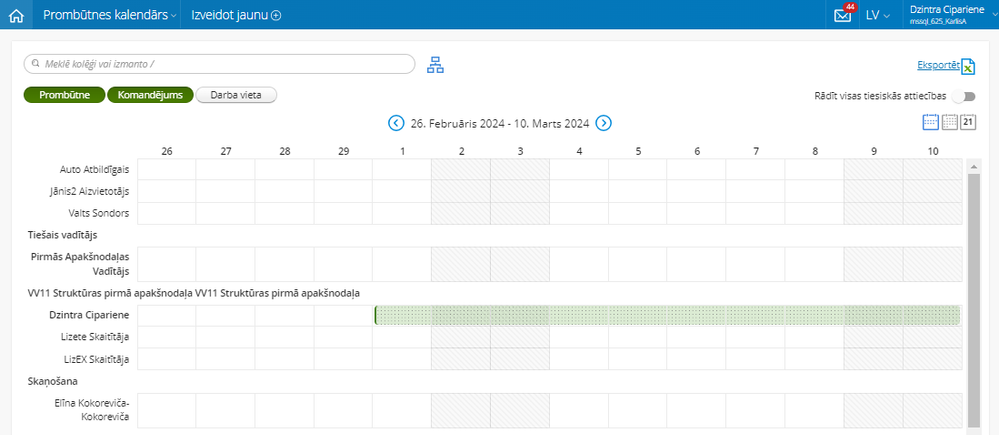Click the Excel export icon
The width and height of the screenshot is (999, 435).
coord(968,67)
